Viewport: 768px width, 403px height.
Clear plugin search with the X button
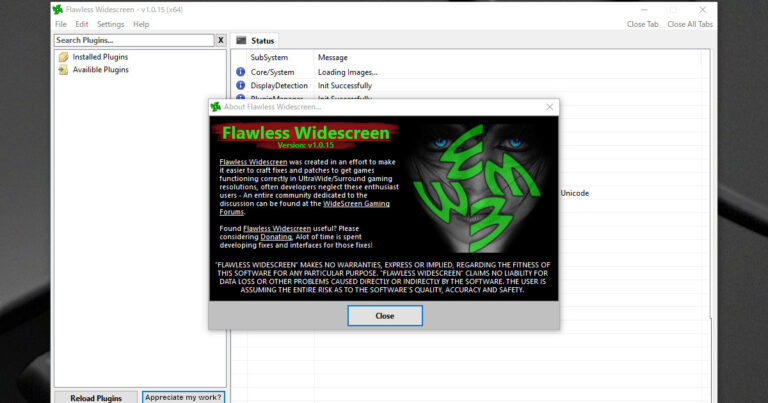[221, 40]
